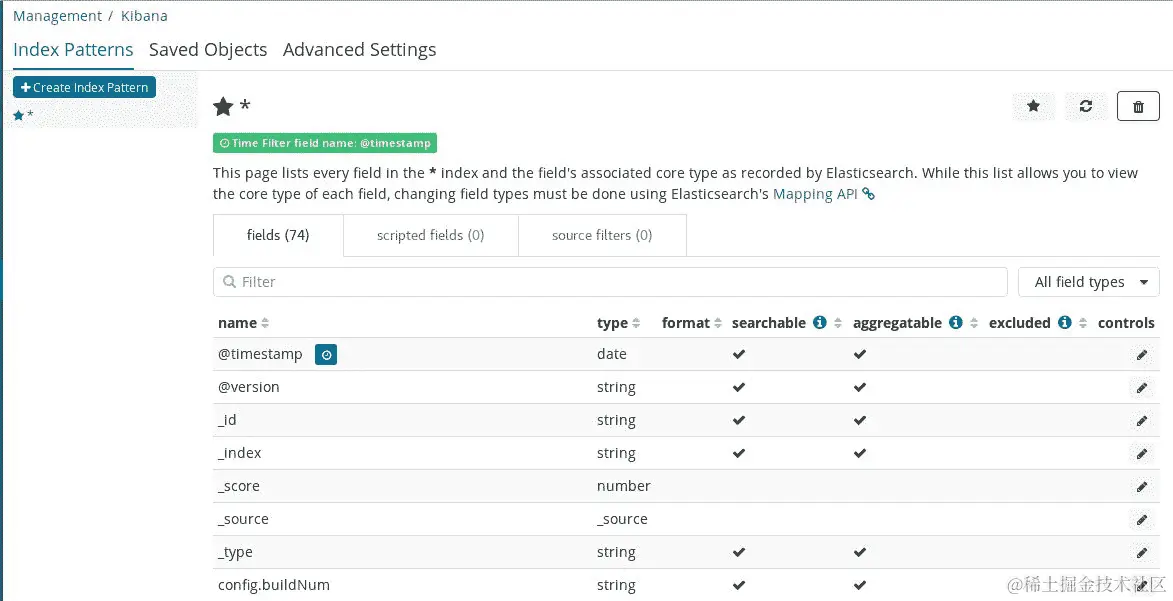Image resolution: width=1173 pixels, height=601 pixels.
Task: Click the fields Filter input box
Action: [x=610, y=282]
